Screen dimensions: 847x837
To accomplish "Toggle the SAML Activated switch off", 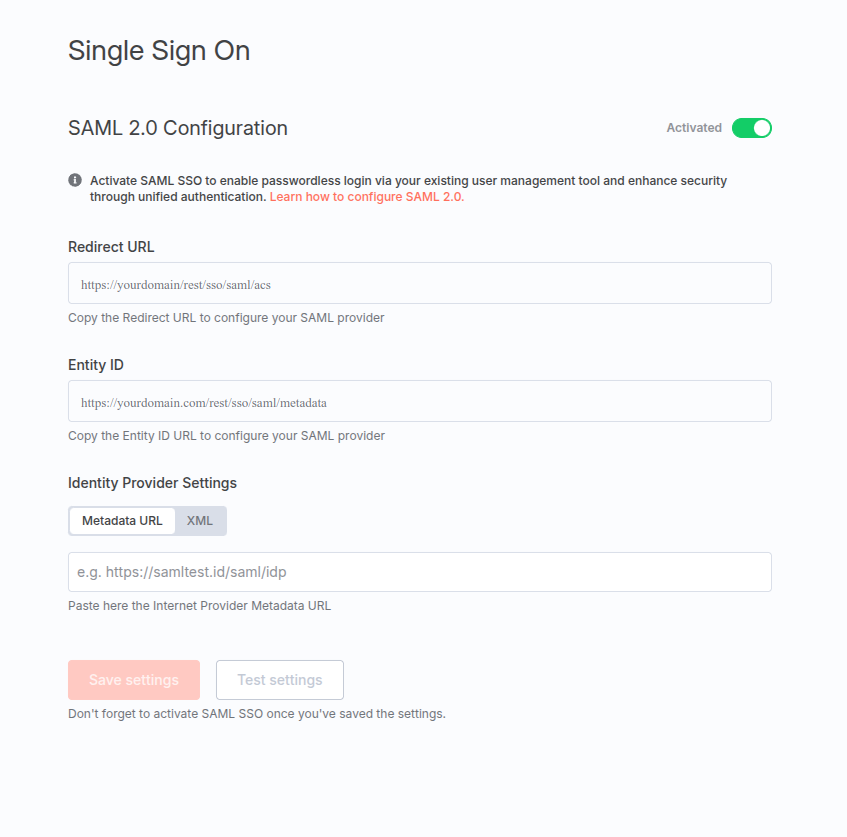I will click(x=751, y=128).
